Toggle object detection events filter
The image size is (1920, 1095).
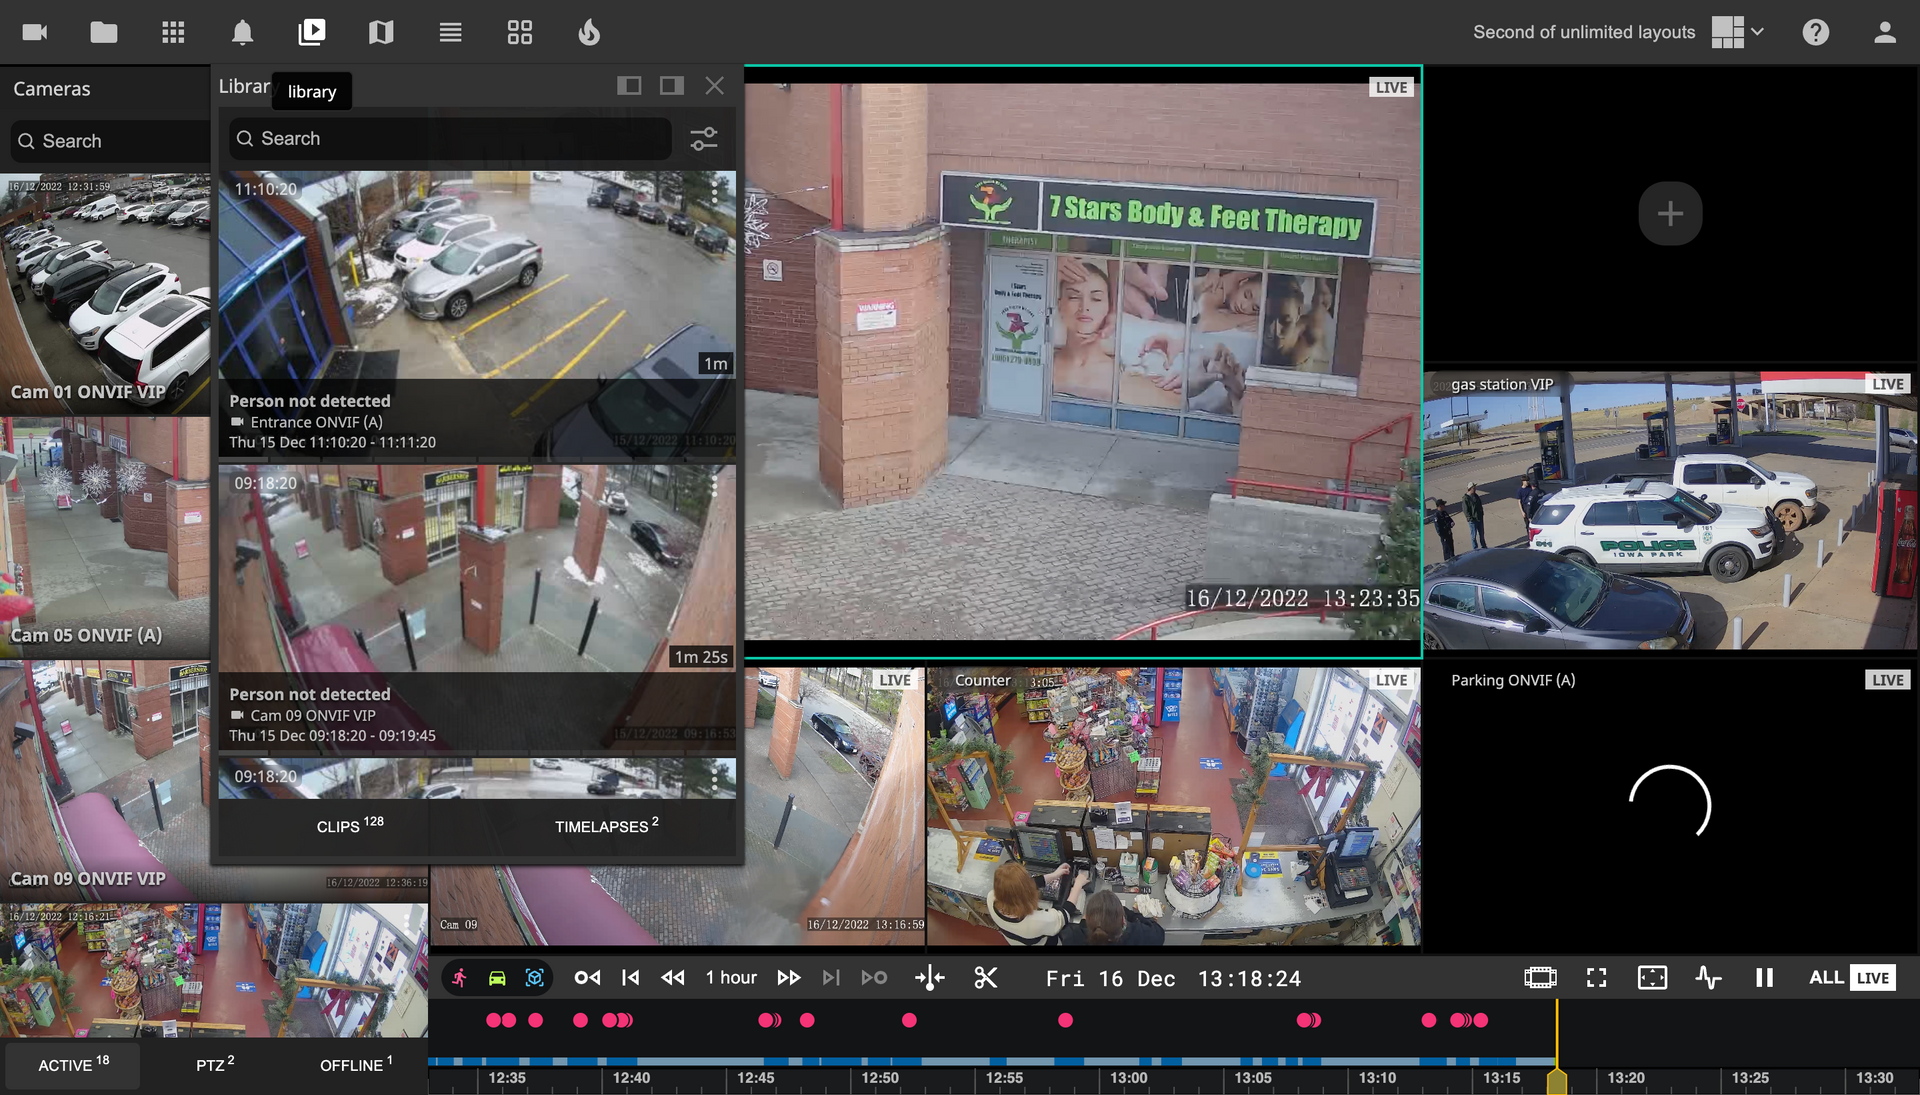(x=535, y=978)
